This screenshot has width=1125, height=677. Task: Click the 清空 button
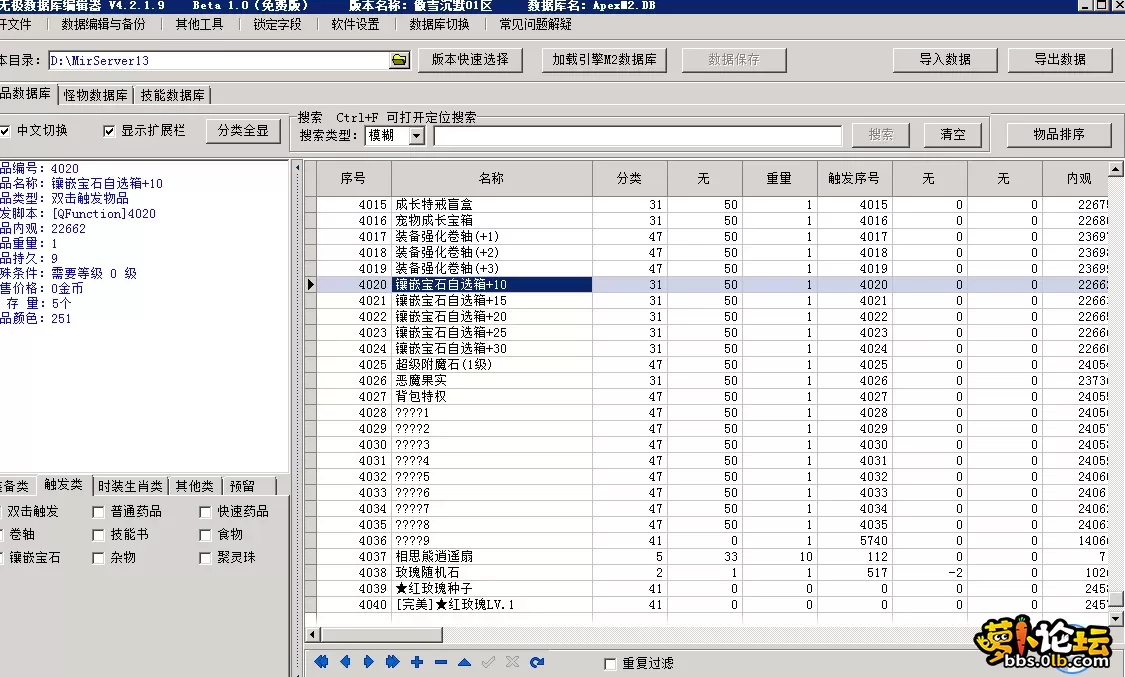[x=953, y=134]
